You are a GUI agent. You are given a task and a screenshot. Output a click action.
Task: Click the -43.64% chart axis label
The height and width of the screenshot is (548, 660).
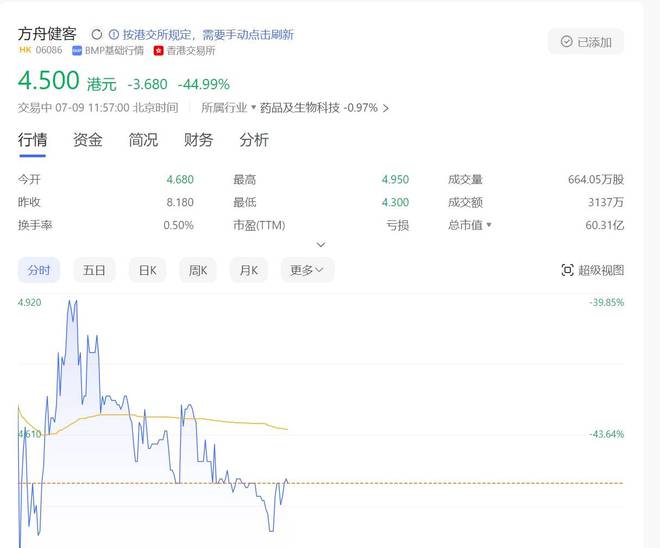[x=607, y=434]
